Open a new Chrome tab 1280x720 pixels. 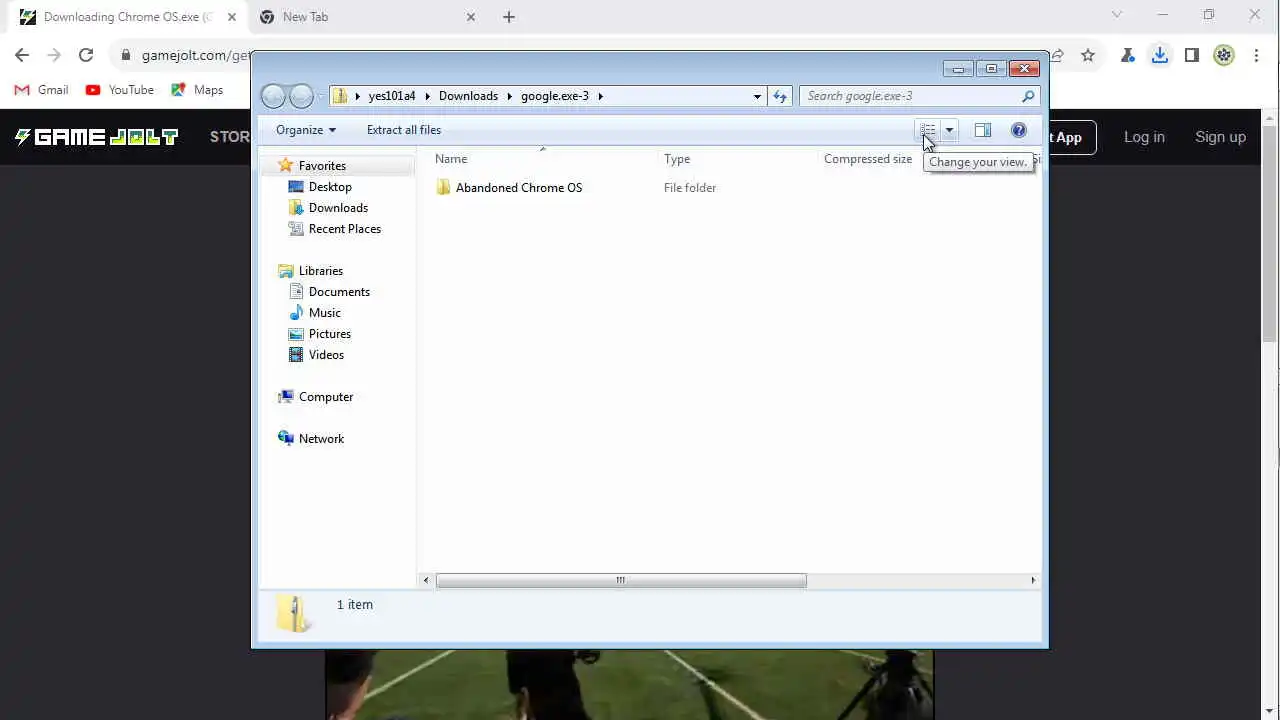click(509, 17)
